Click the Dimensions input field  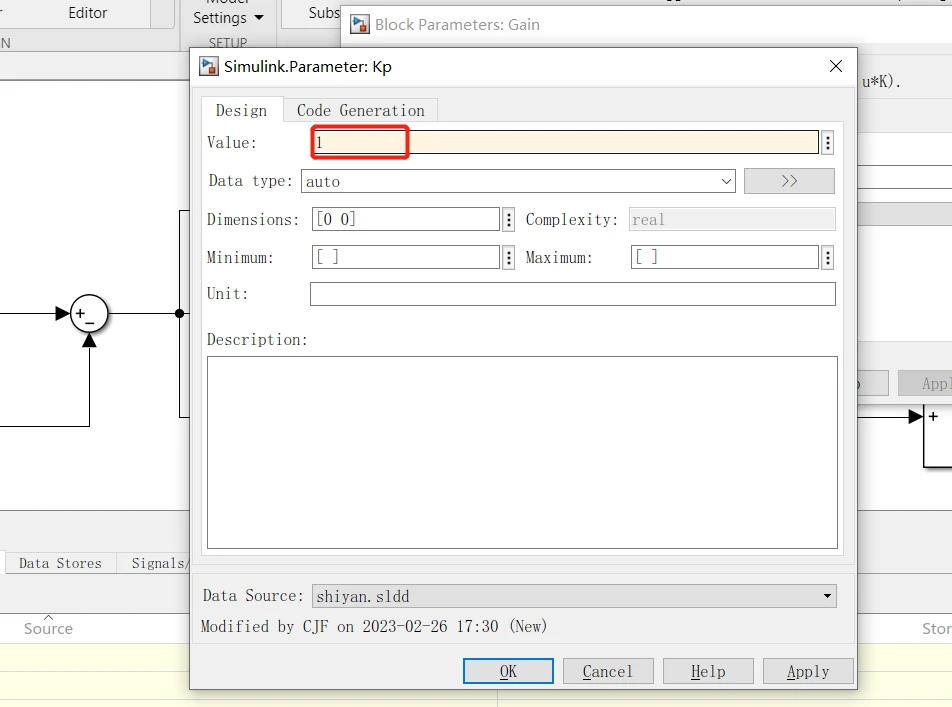point(406,219)
